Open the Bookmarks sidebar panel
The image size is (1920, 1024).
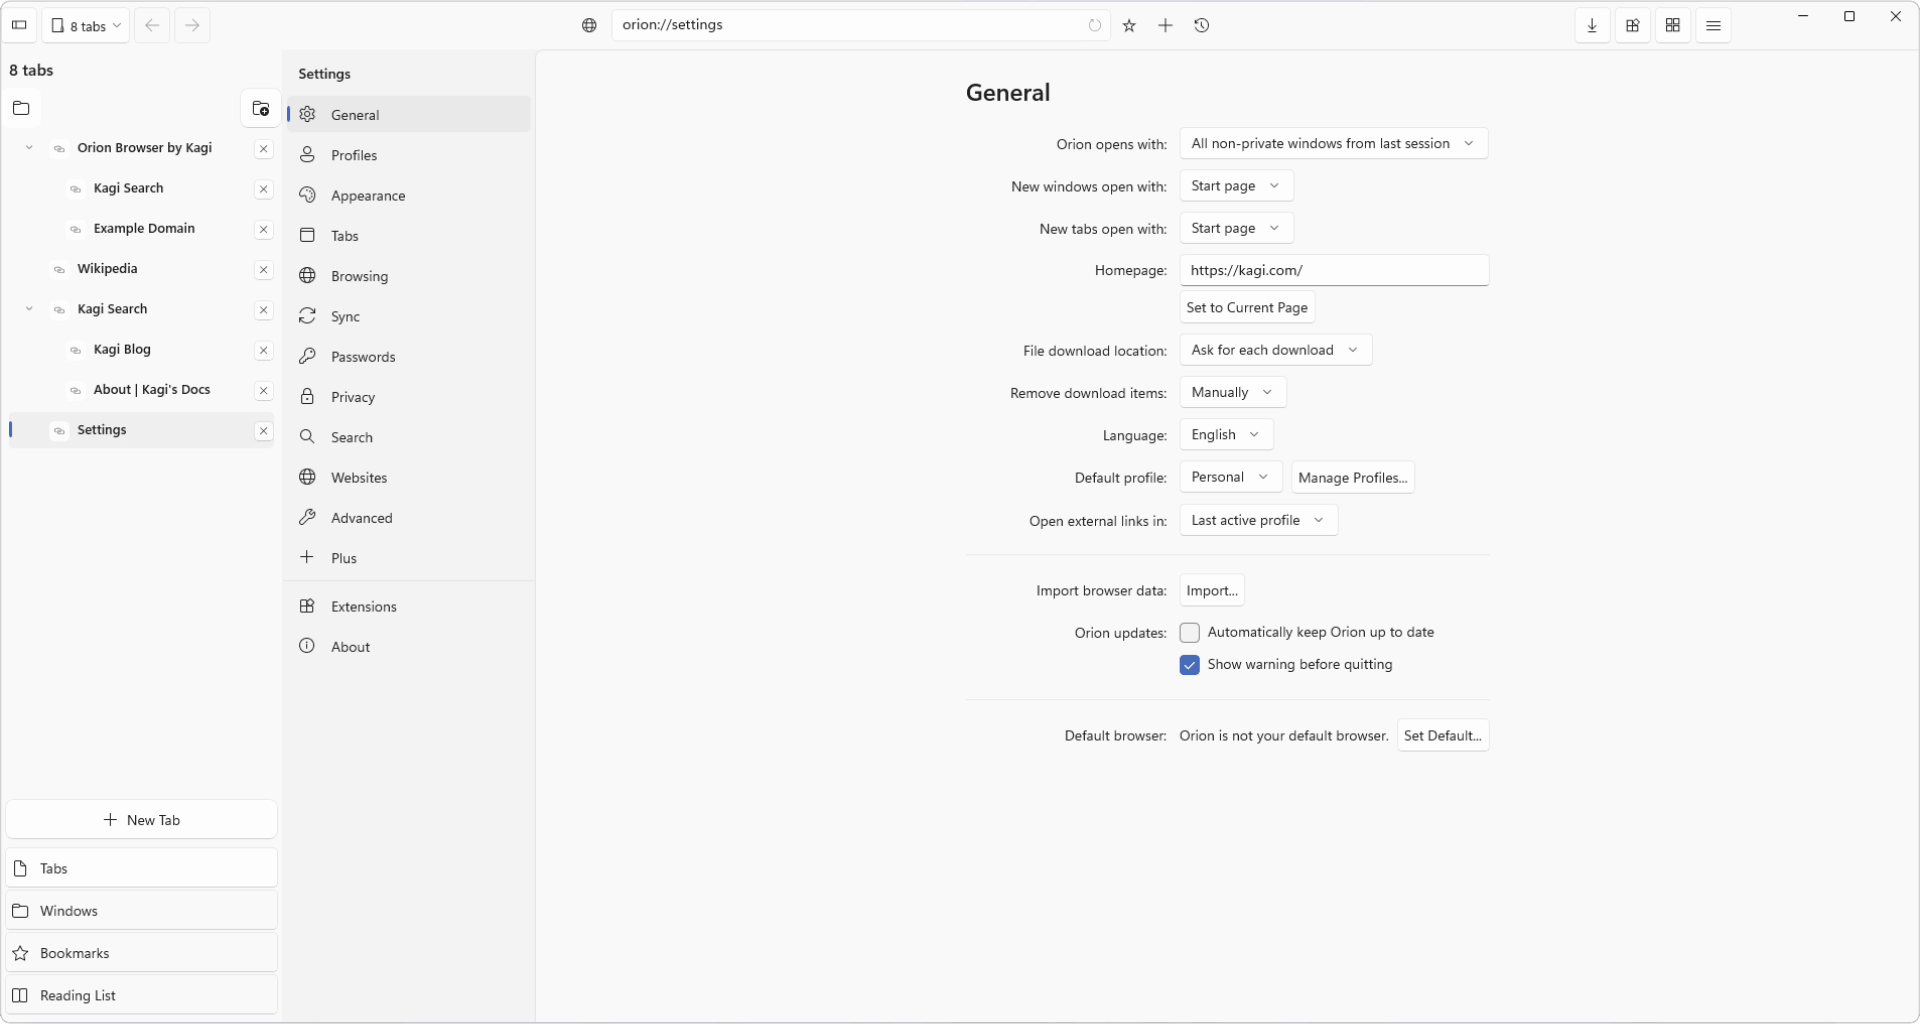[x=142, y=953]
